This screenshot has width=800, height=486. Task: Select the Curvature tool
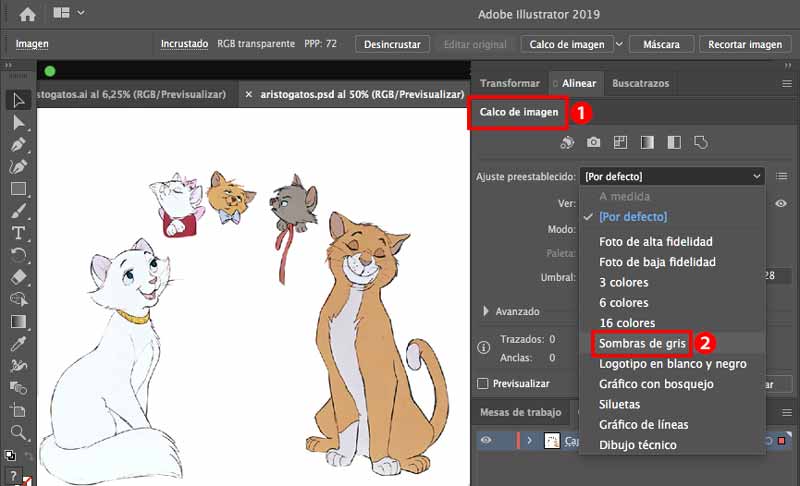[x=18, y=167]
